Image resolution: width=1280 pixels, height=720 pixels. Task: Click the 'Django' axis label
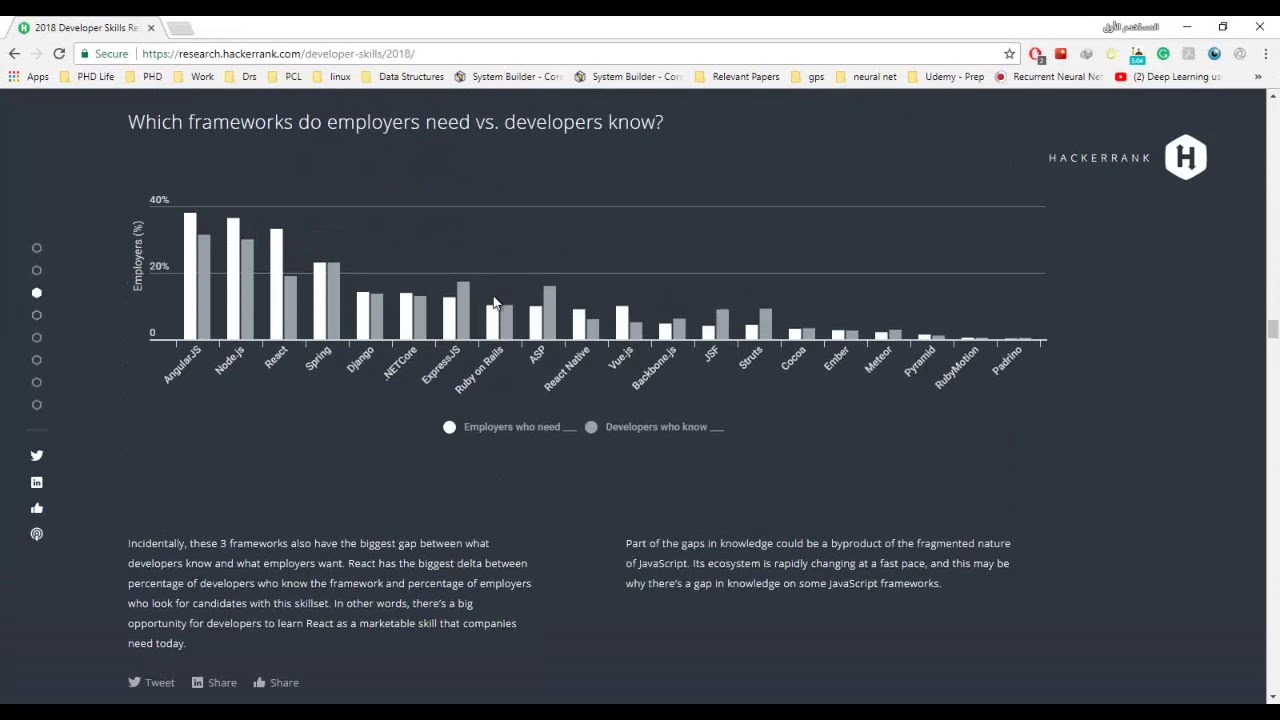coord(360,359)
